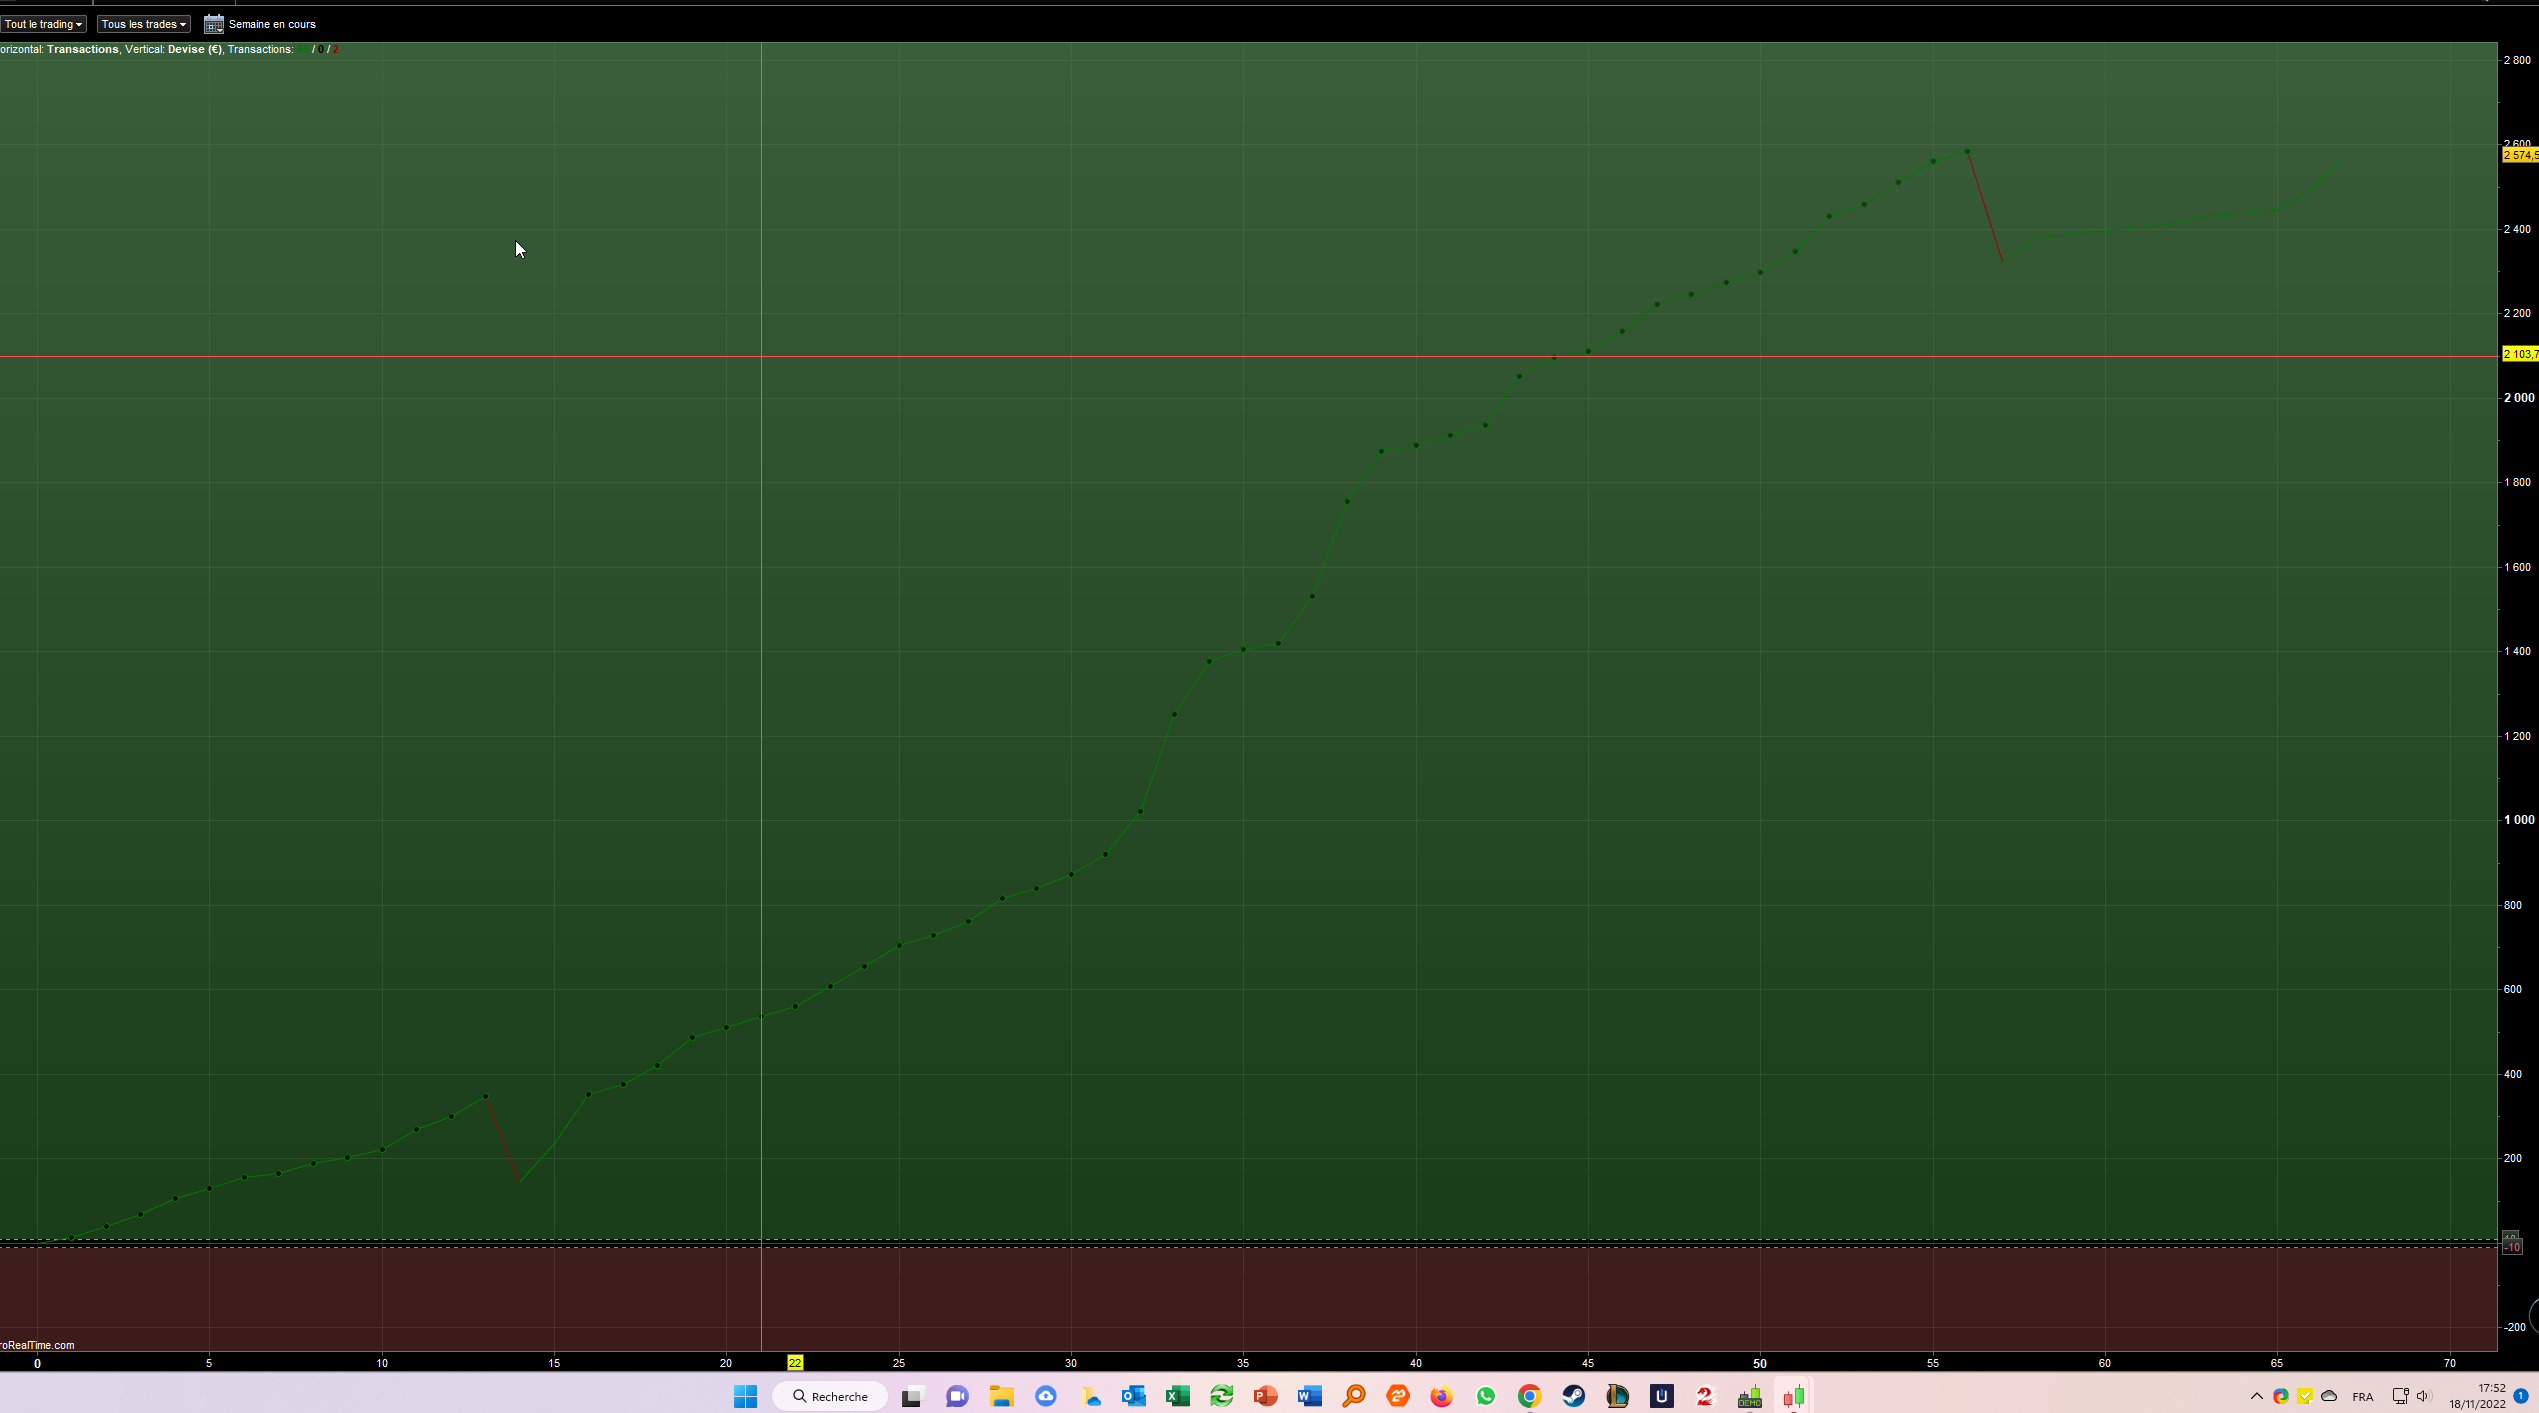Open WhatsApp from the taskbar
This screenshot has height=1413, width=2539.
(x=1485, y=1397)
